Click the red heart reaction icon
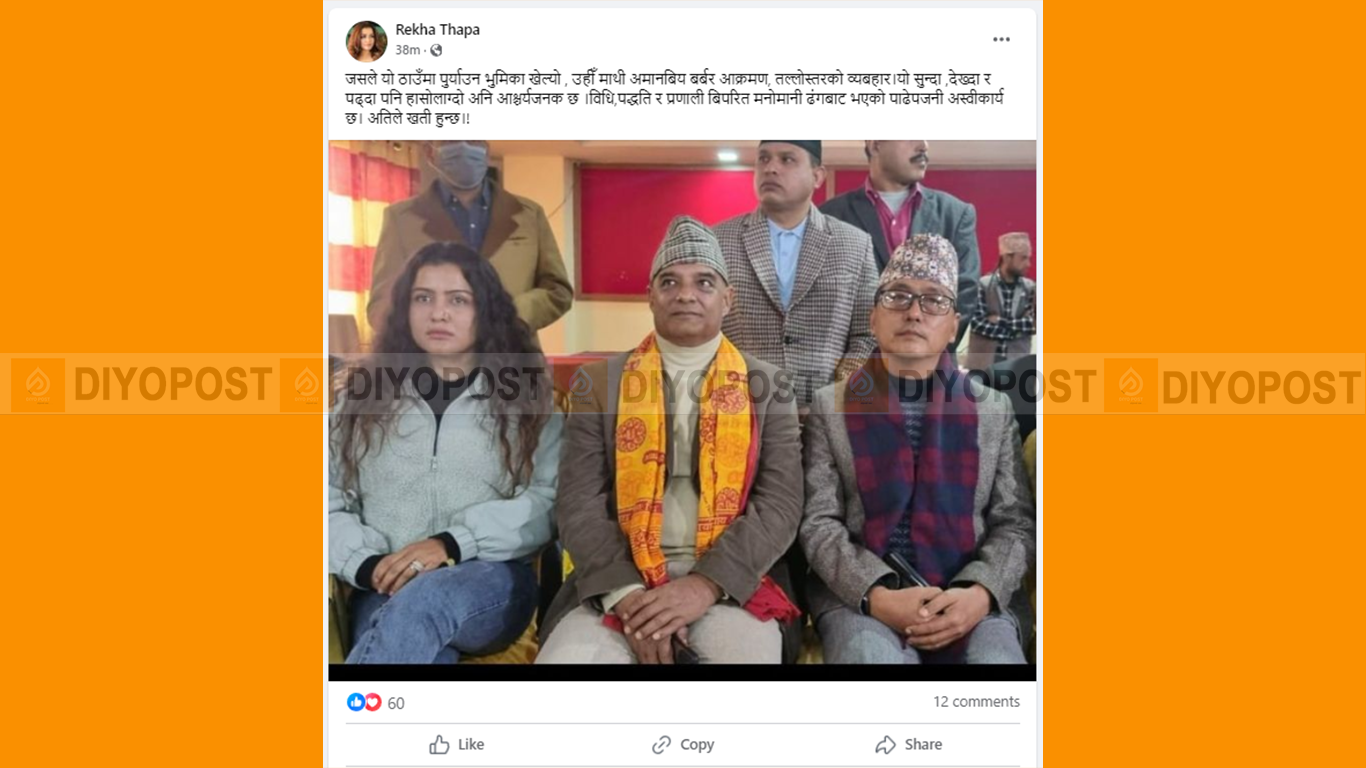 (x=372, y=702)
